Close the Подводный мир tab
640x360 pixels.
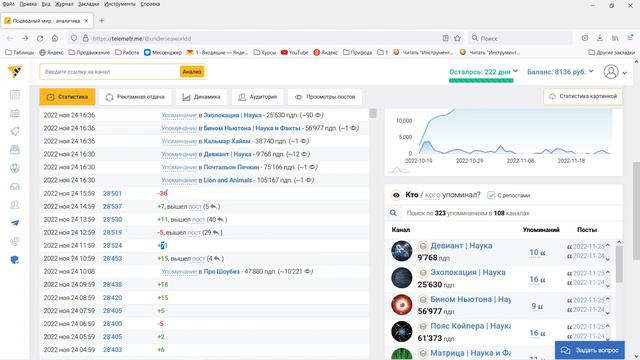coord(86,20)
